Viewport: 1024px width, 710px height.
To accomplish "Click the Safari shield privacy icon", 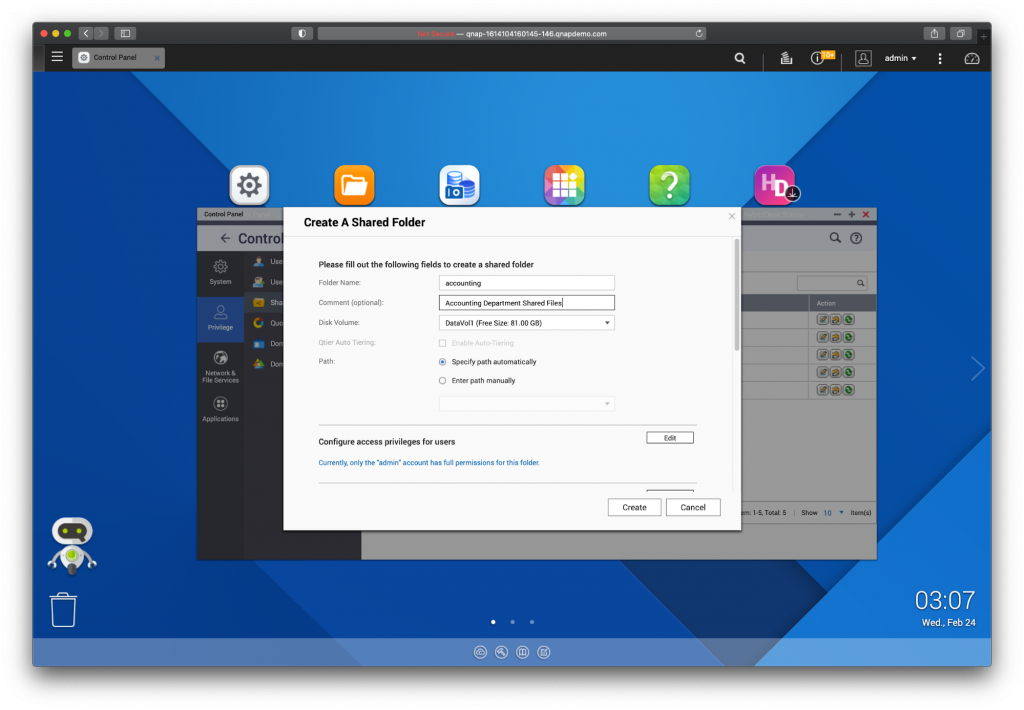I will [x=302, y=33].
